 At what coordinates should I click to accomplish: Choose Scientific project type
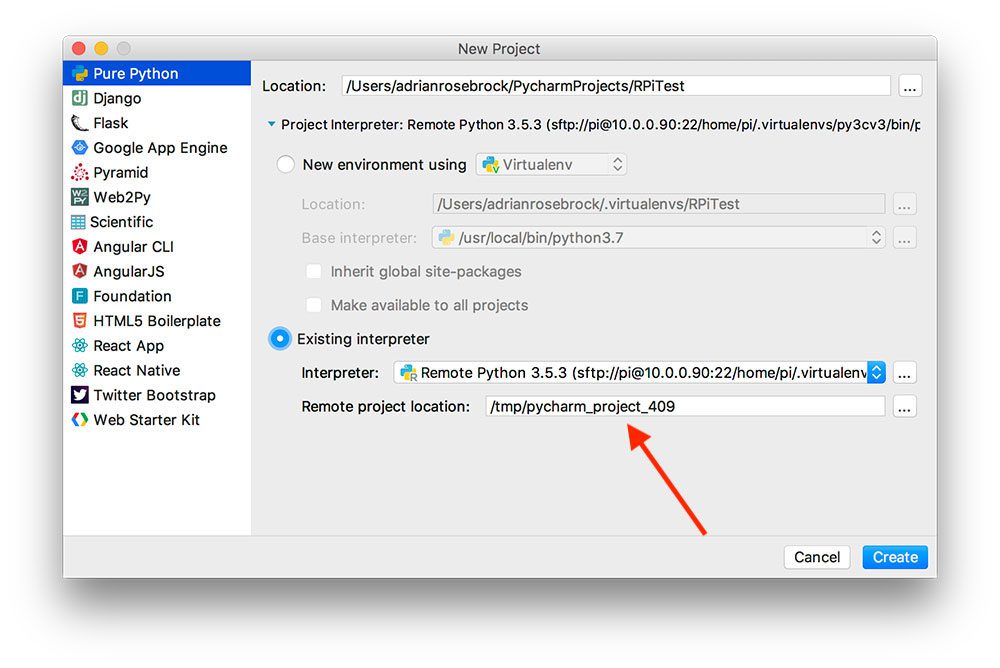(157, 222)
